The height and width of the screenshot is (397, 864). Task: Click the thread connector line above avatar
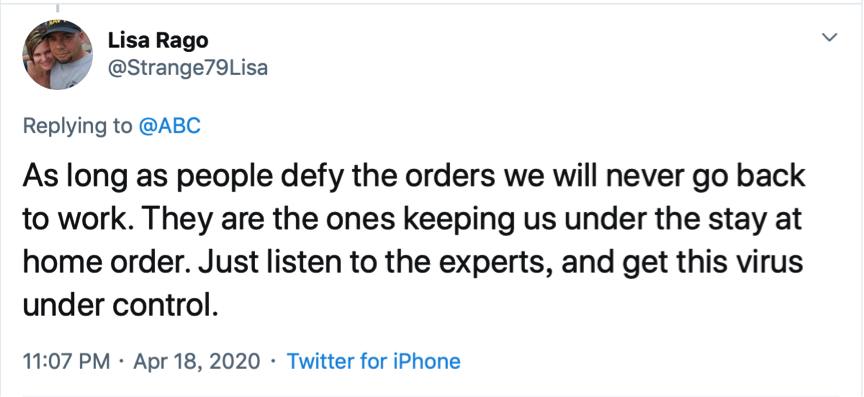coord(57,8)
